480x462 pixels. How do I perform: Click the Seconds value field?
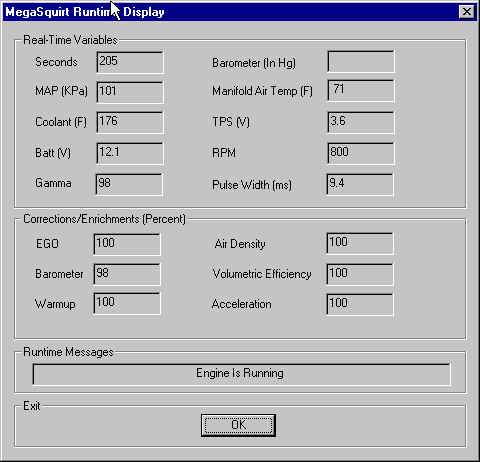click(130, 62)
